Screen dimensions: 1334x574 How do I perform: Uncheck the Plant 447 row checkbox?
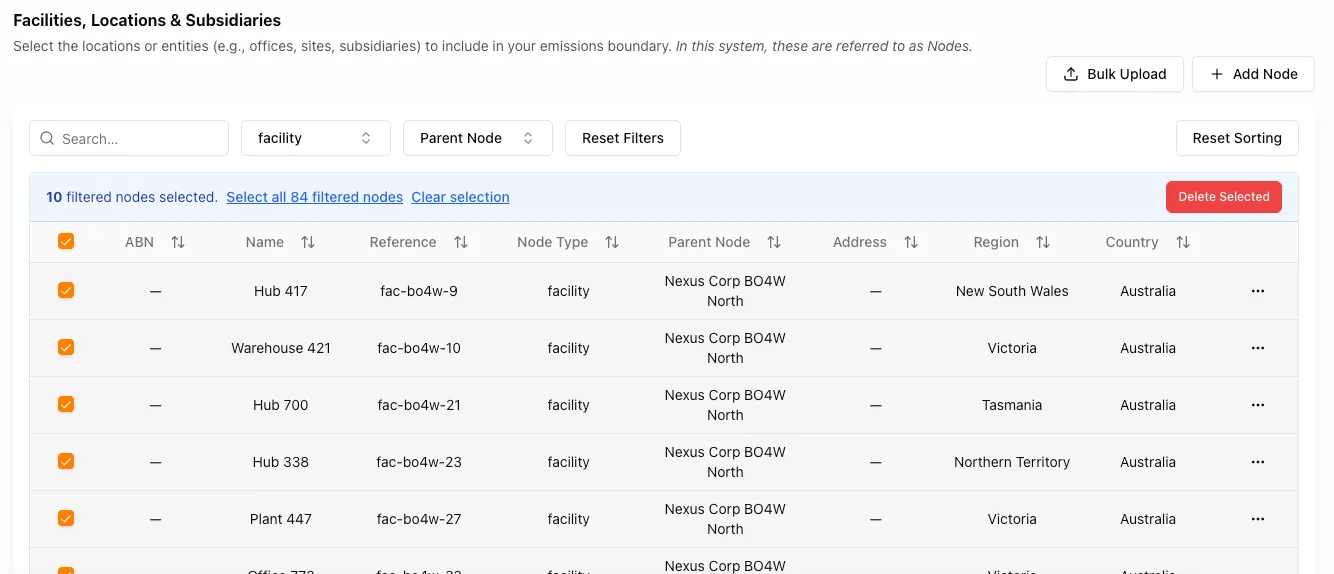(x=66, y=518)
